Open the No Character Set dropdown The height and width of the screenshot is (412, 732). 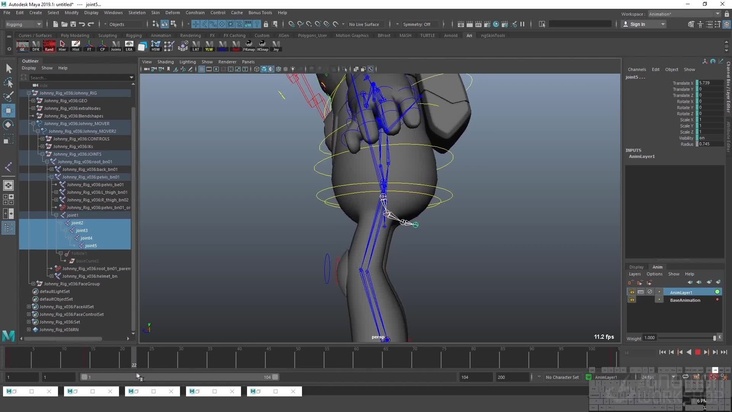point(560,377)
